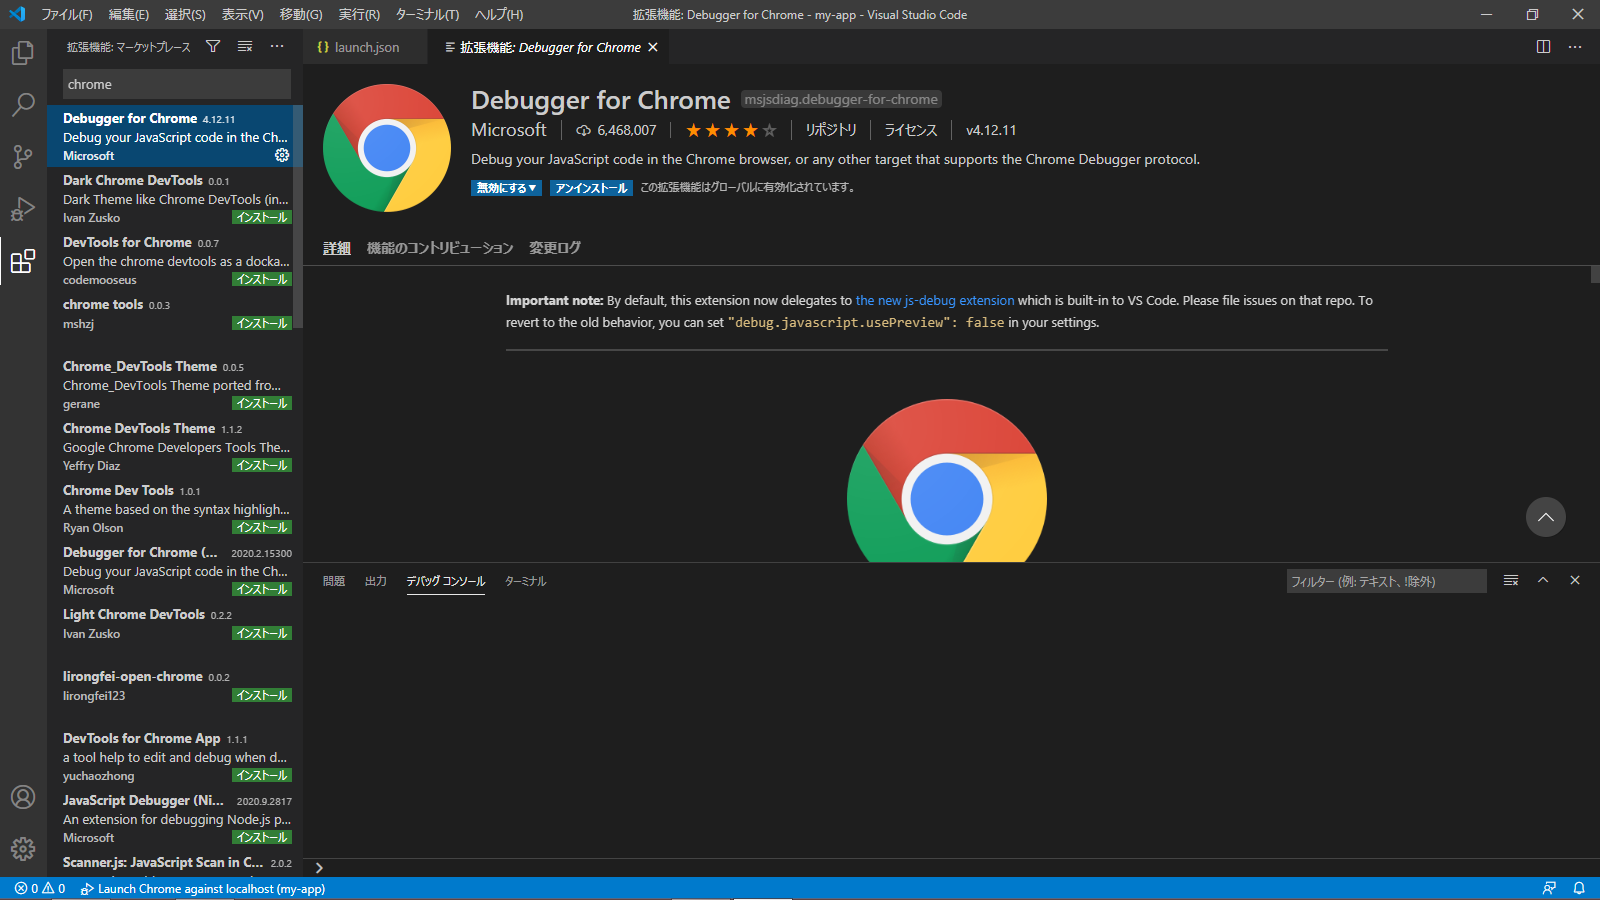Viewport: 1600px width, 900px height.
Task: Click the extensions list vertical scrollbar
Action: coord(298,216)
